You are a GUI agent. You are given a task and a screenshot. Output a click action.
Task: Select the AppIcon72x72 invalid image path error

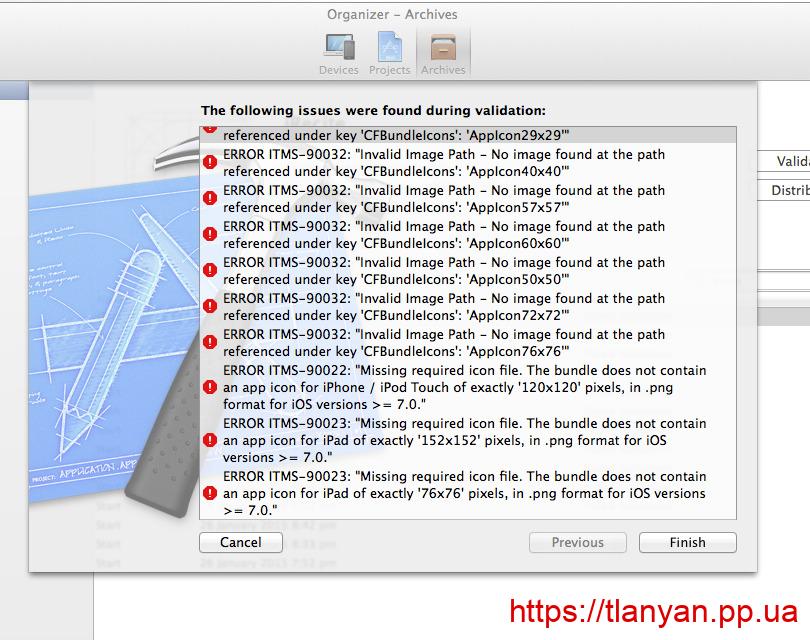click(x=443, y=307)
